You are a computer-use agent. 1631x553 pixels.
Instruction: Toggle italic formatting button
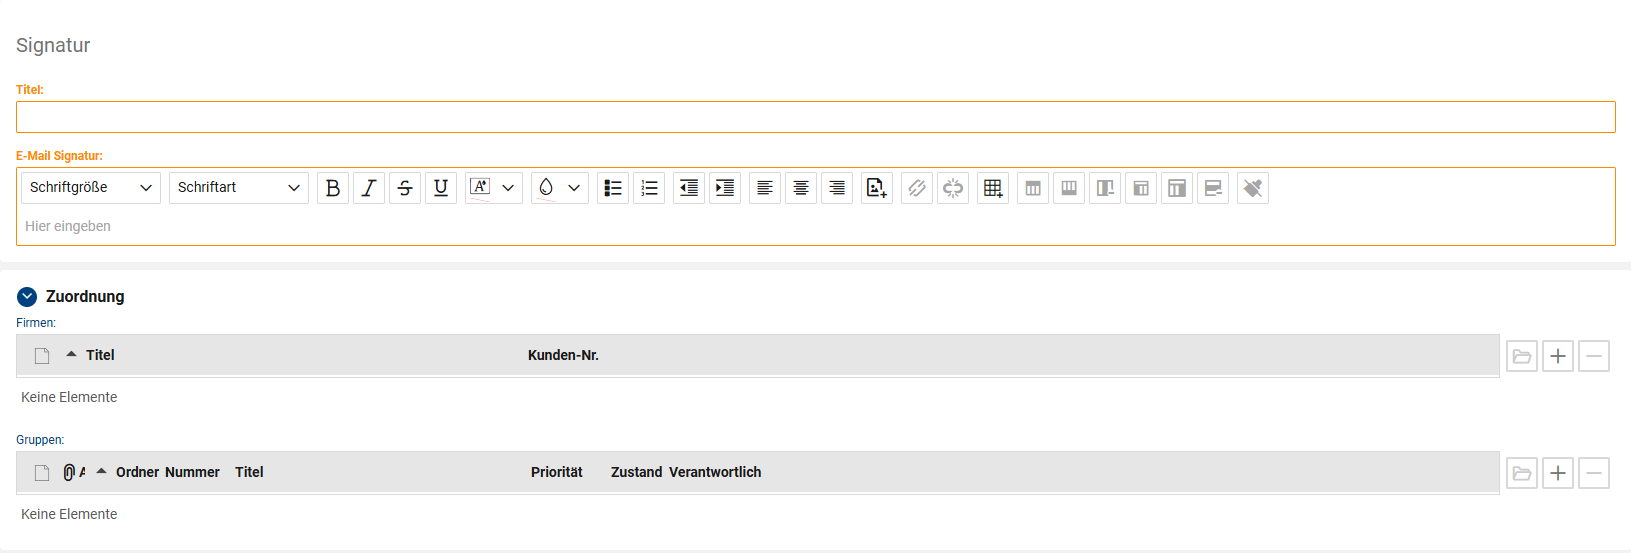point(369,188)
